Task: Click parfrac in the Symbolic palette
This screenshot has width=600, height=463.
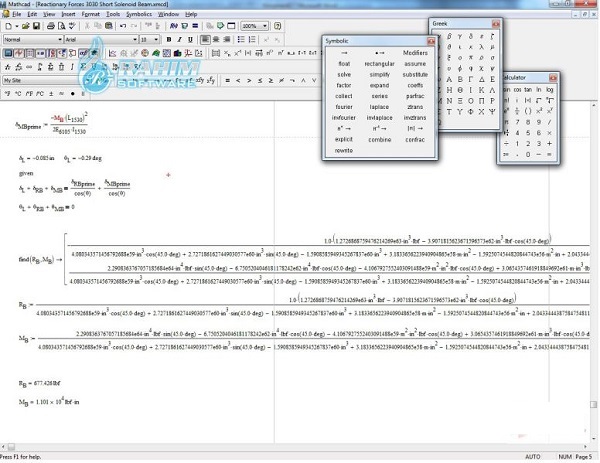Action: [415, 96]
